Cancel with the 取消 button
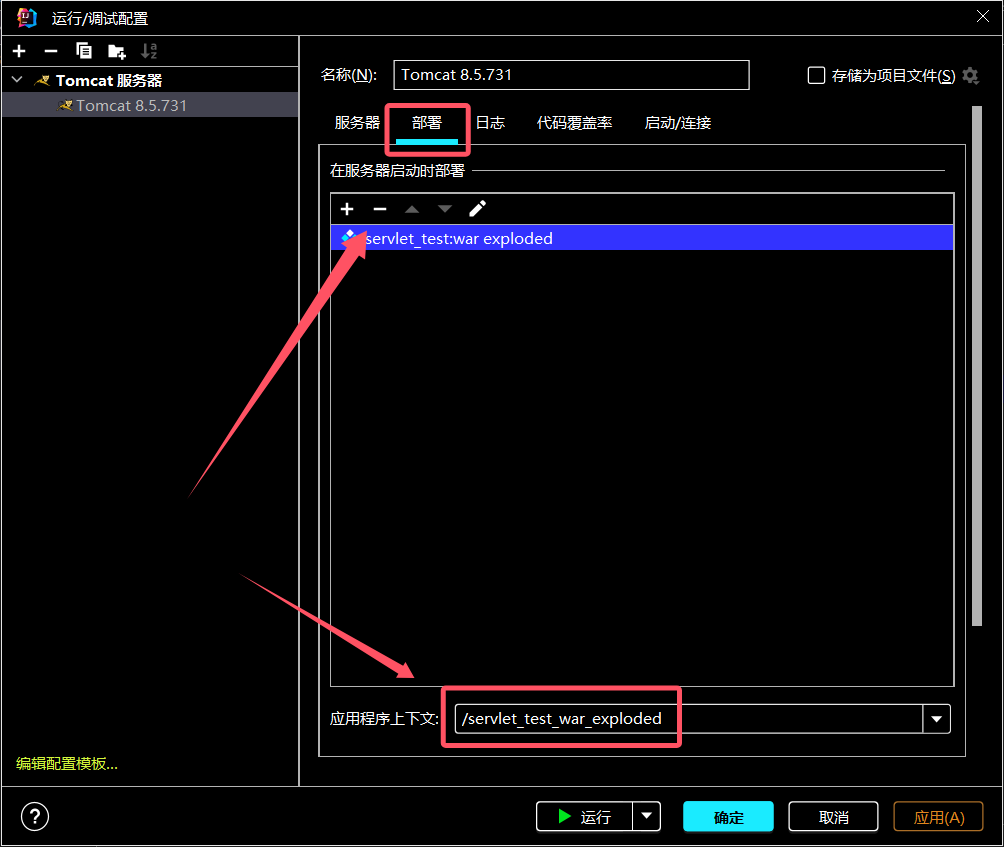The height and width of the screenshot is (847, 1004). pos(833,816)
